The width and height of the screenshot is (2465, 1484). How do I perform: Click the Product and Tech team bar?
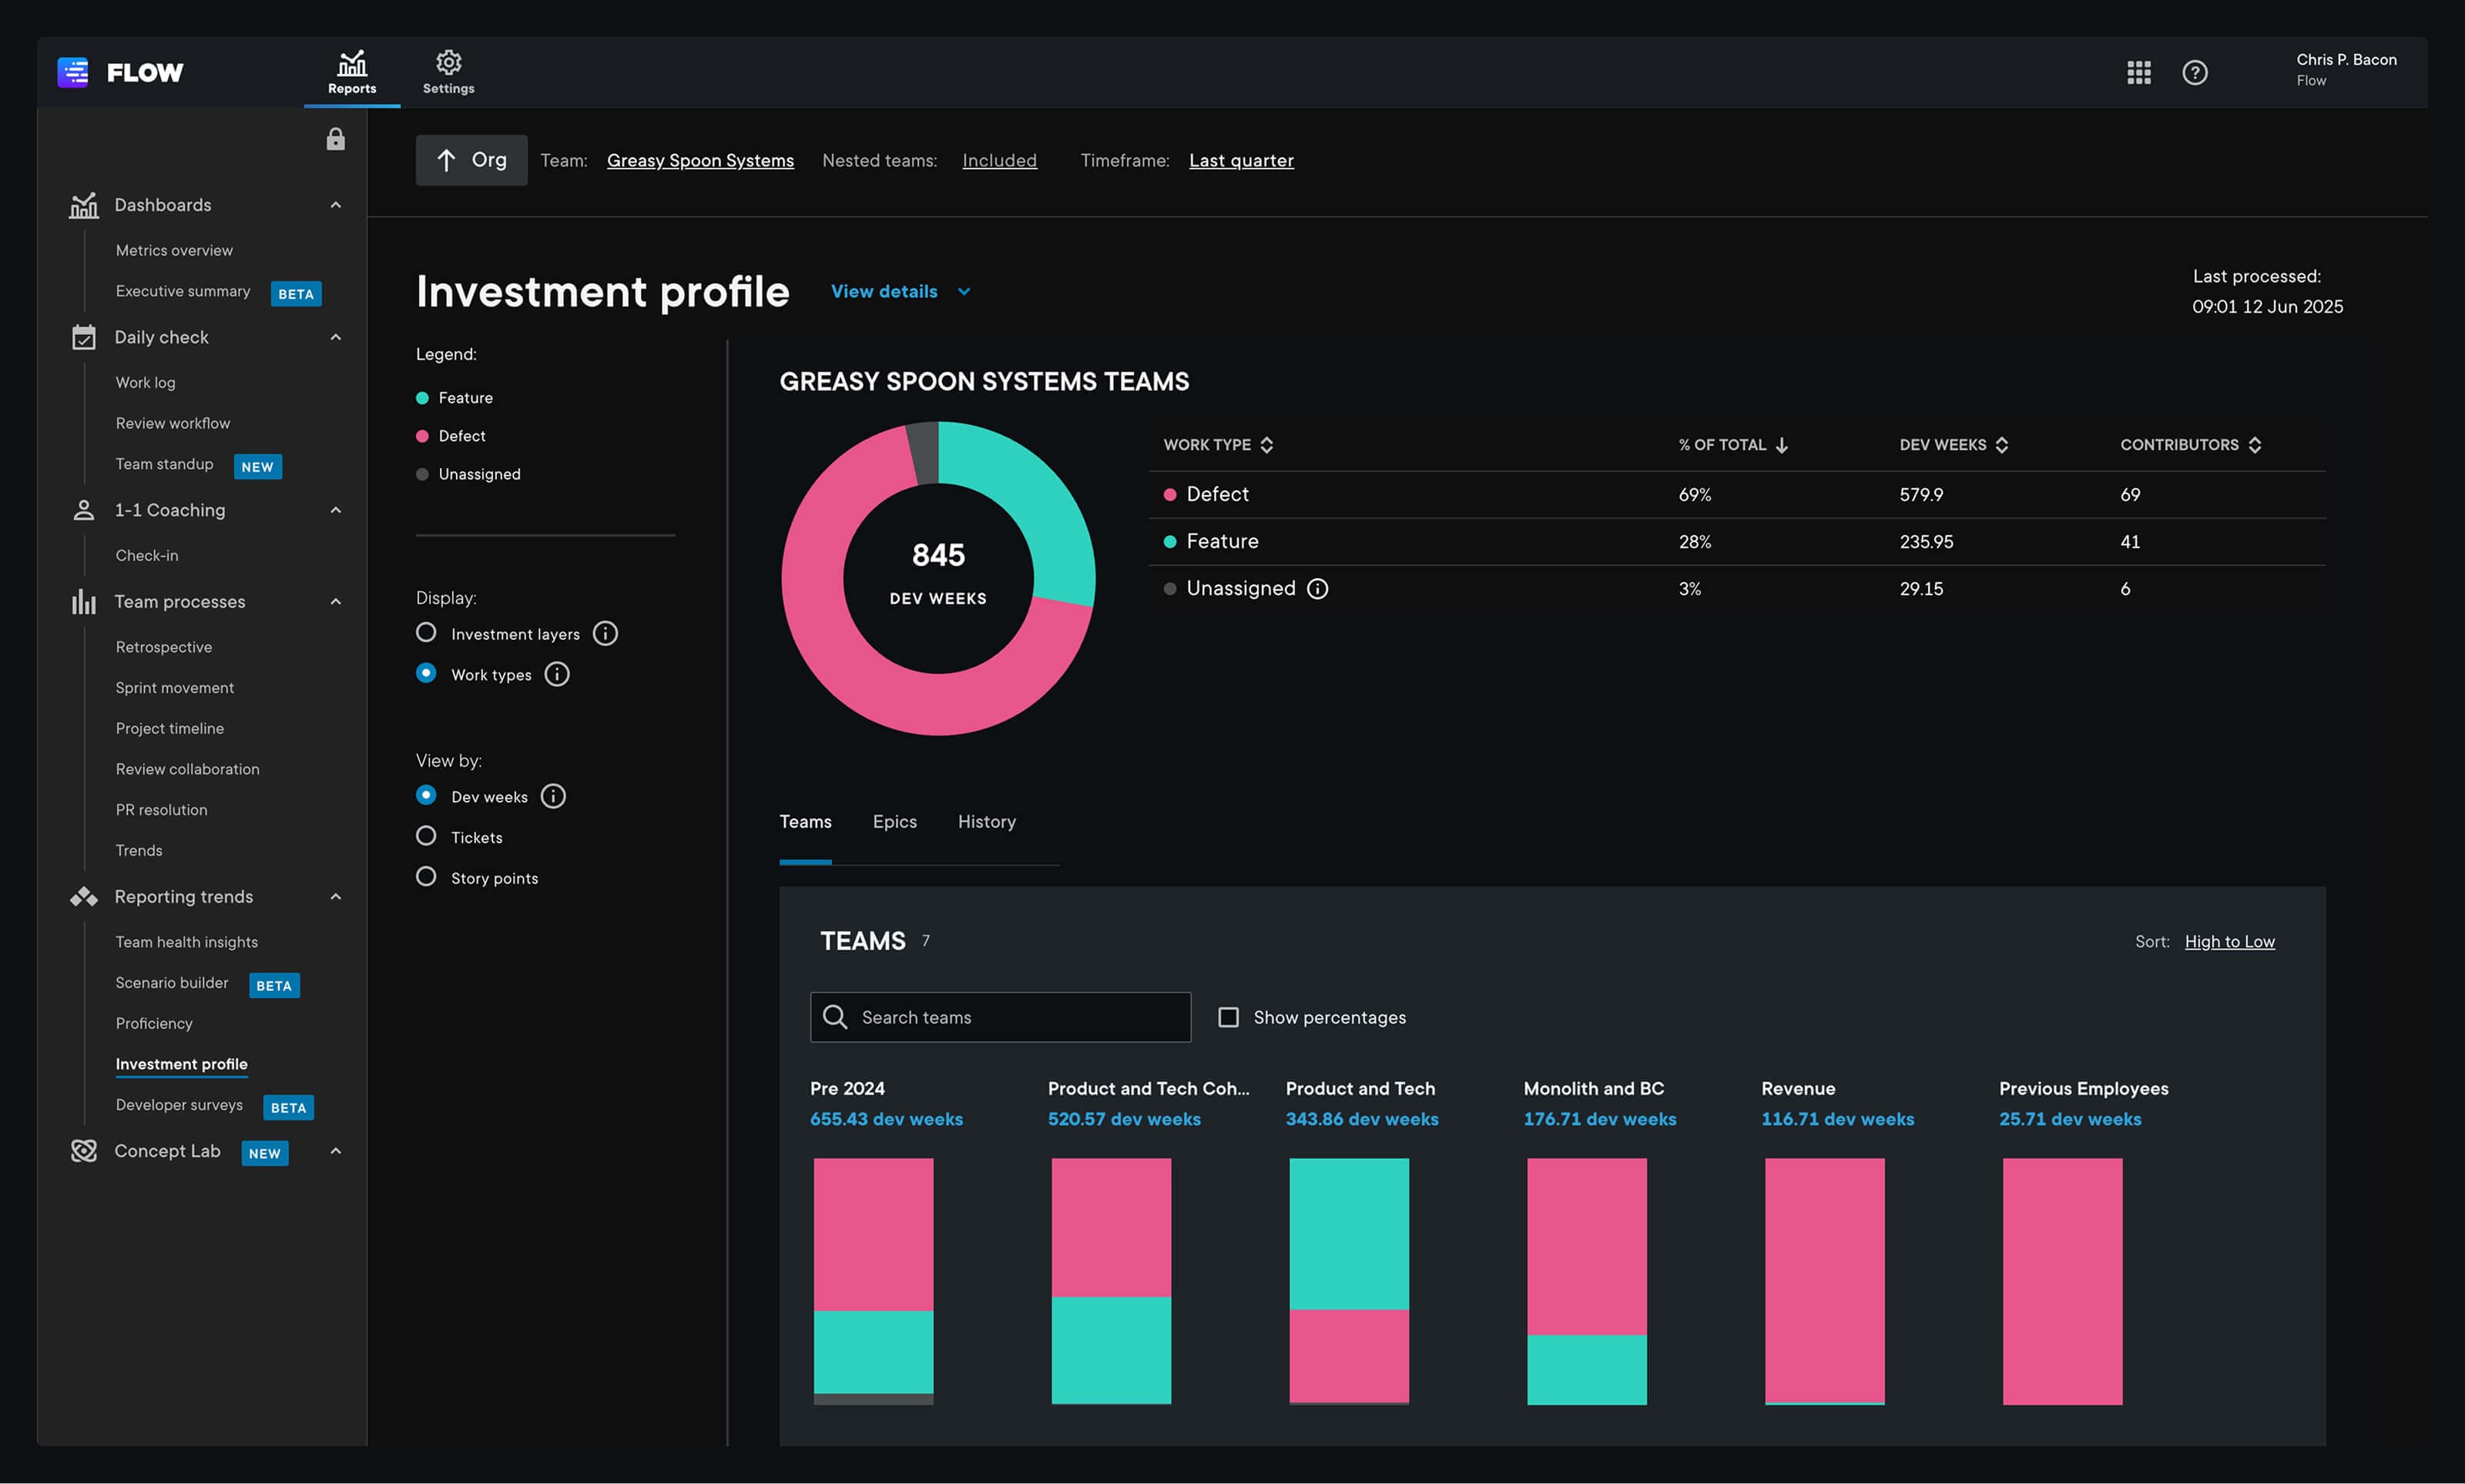tap(1349, 1281)
